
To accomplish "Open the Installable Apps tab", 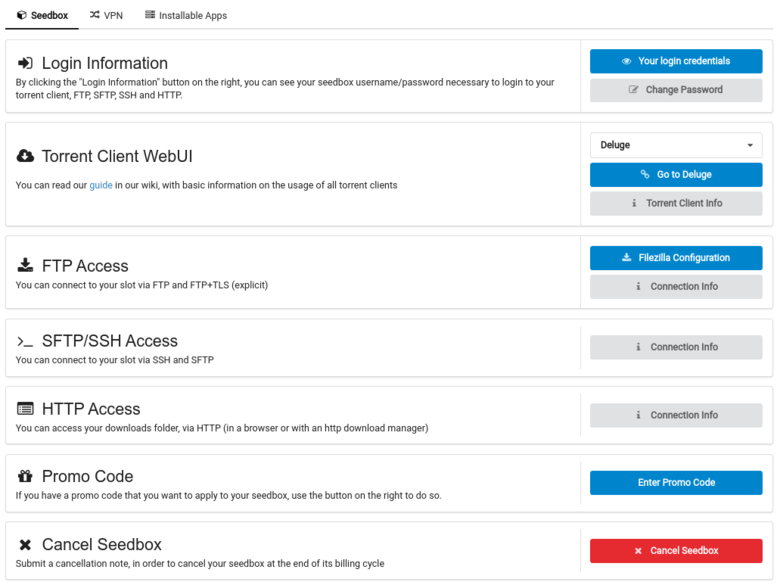I will 186,15.
